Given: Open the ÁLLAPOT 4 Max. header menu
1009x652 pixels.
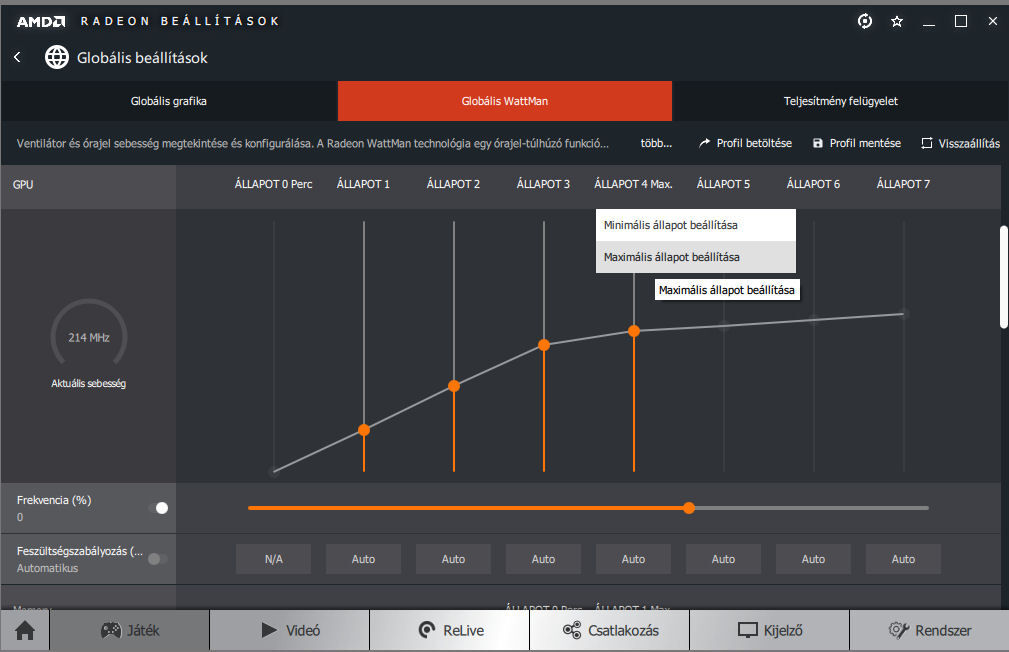Looking at the screenshot, I should click(634, 184).
